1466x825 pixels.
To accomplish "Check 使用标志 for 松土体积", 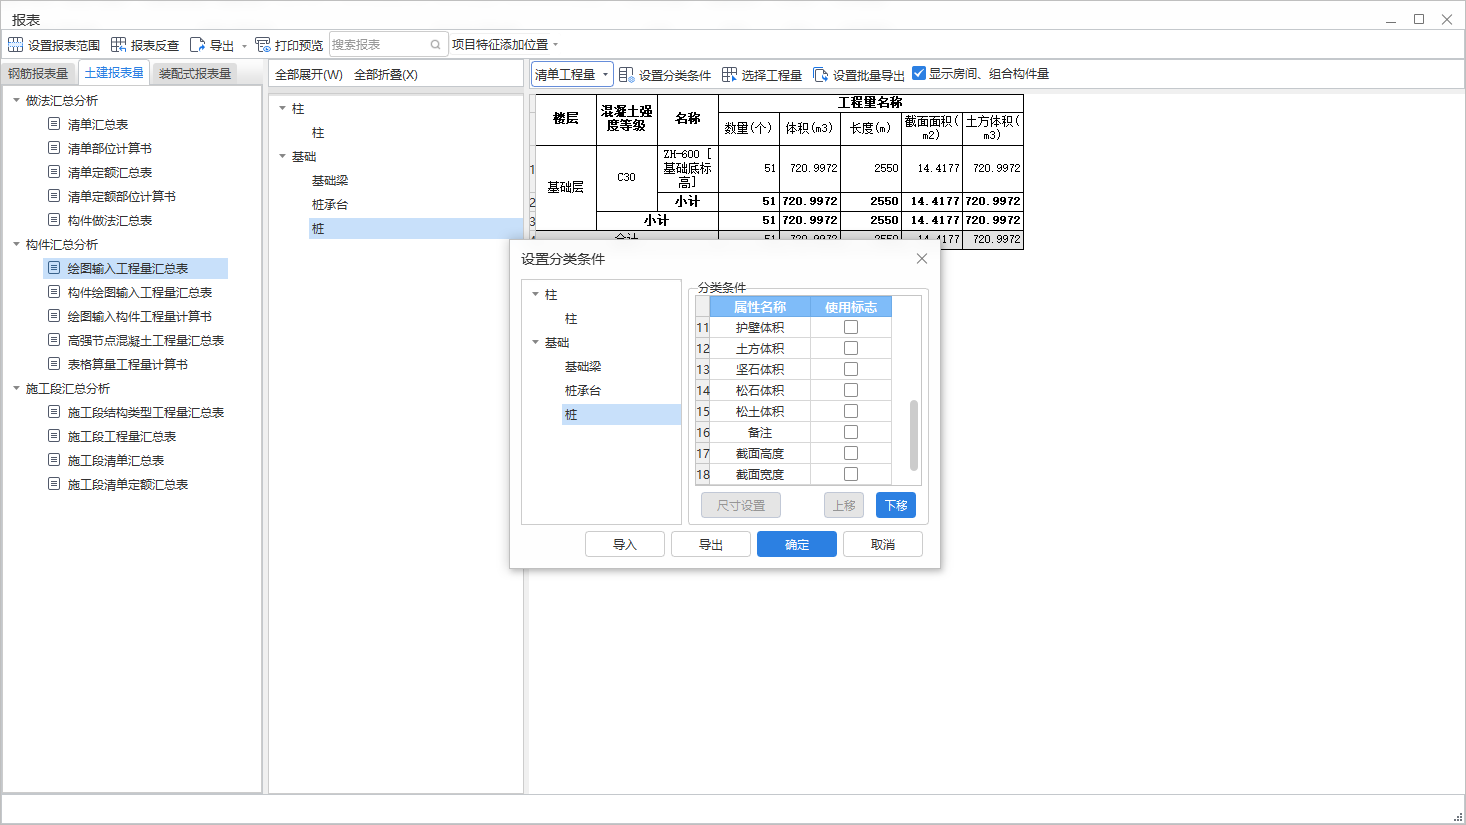I will click(x=851, y=411).
